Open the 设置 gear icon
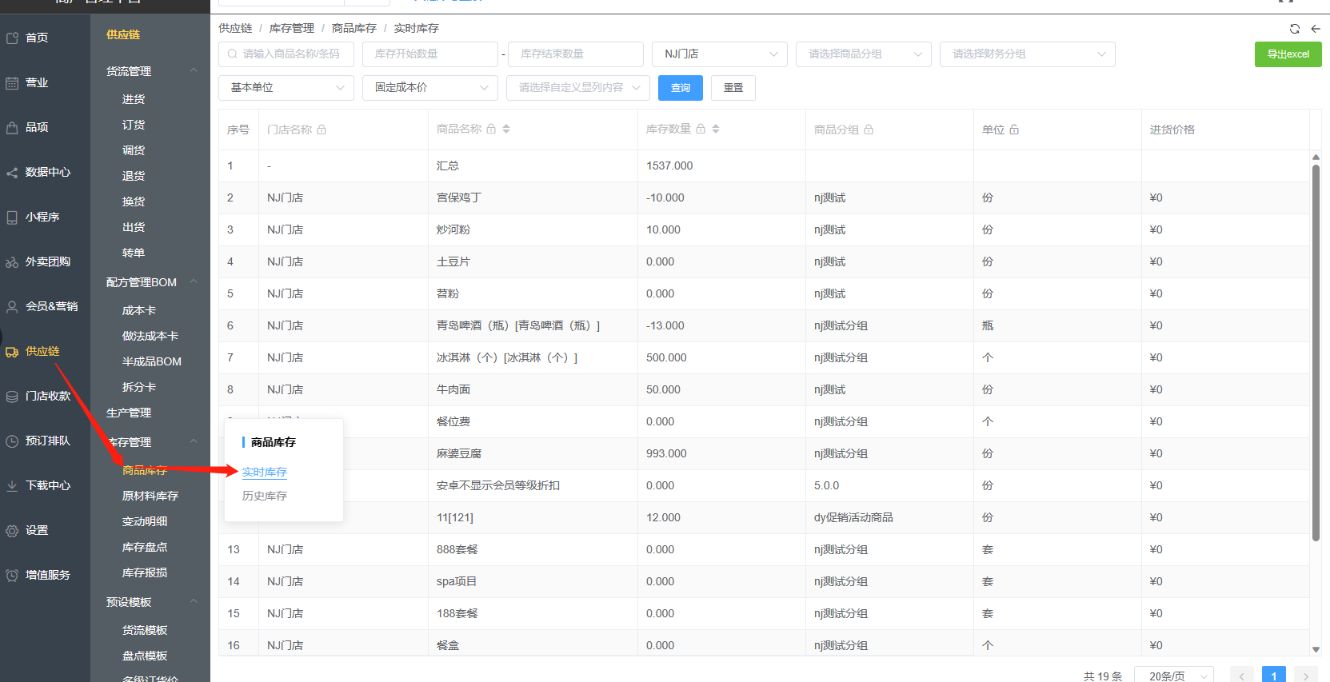1330x682 pixels. pyautogui.click(x=12, y=530)
